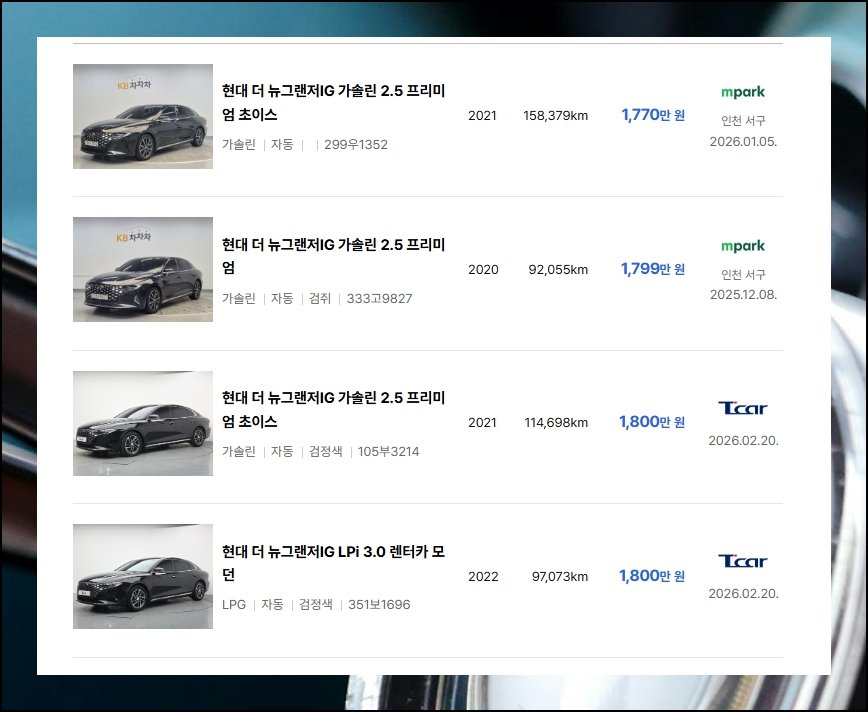This screenshot has height=712, width=868.
Task: Open thumbnail of car 351보1696
Action: (143, 576)
